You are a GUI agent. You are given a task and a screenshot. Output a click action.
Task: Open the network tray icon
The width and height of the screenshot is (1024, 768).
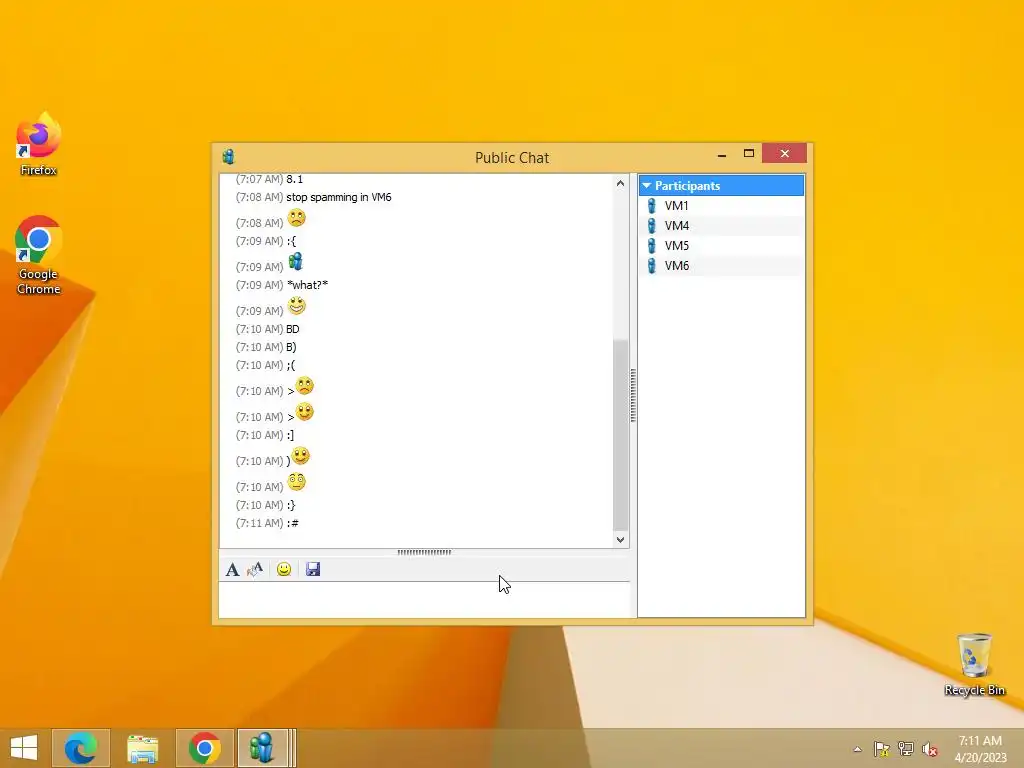point(906,749)
